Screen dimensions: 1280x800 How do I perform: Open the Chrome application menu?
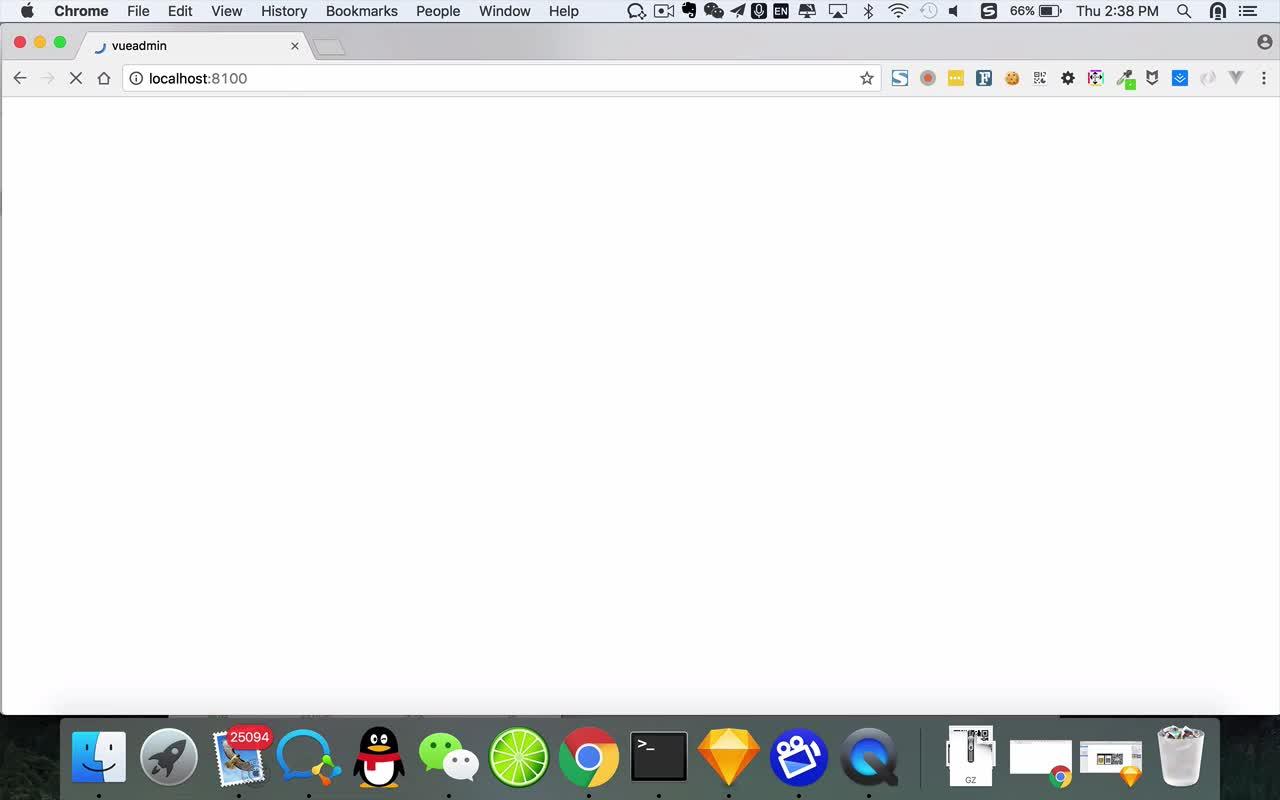81,11
